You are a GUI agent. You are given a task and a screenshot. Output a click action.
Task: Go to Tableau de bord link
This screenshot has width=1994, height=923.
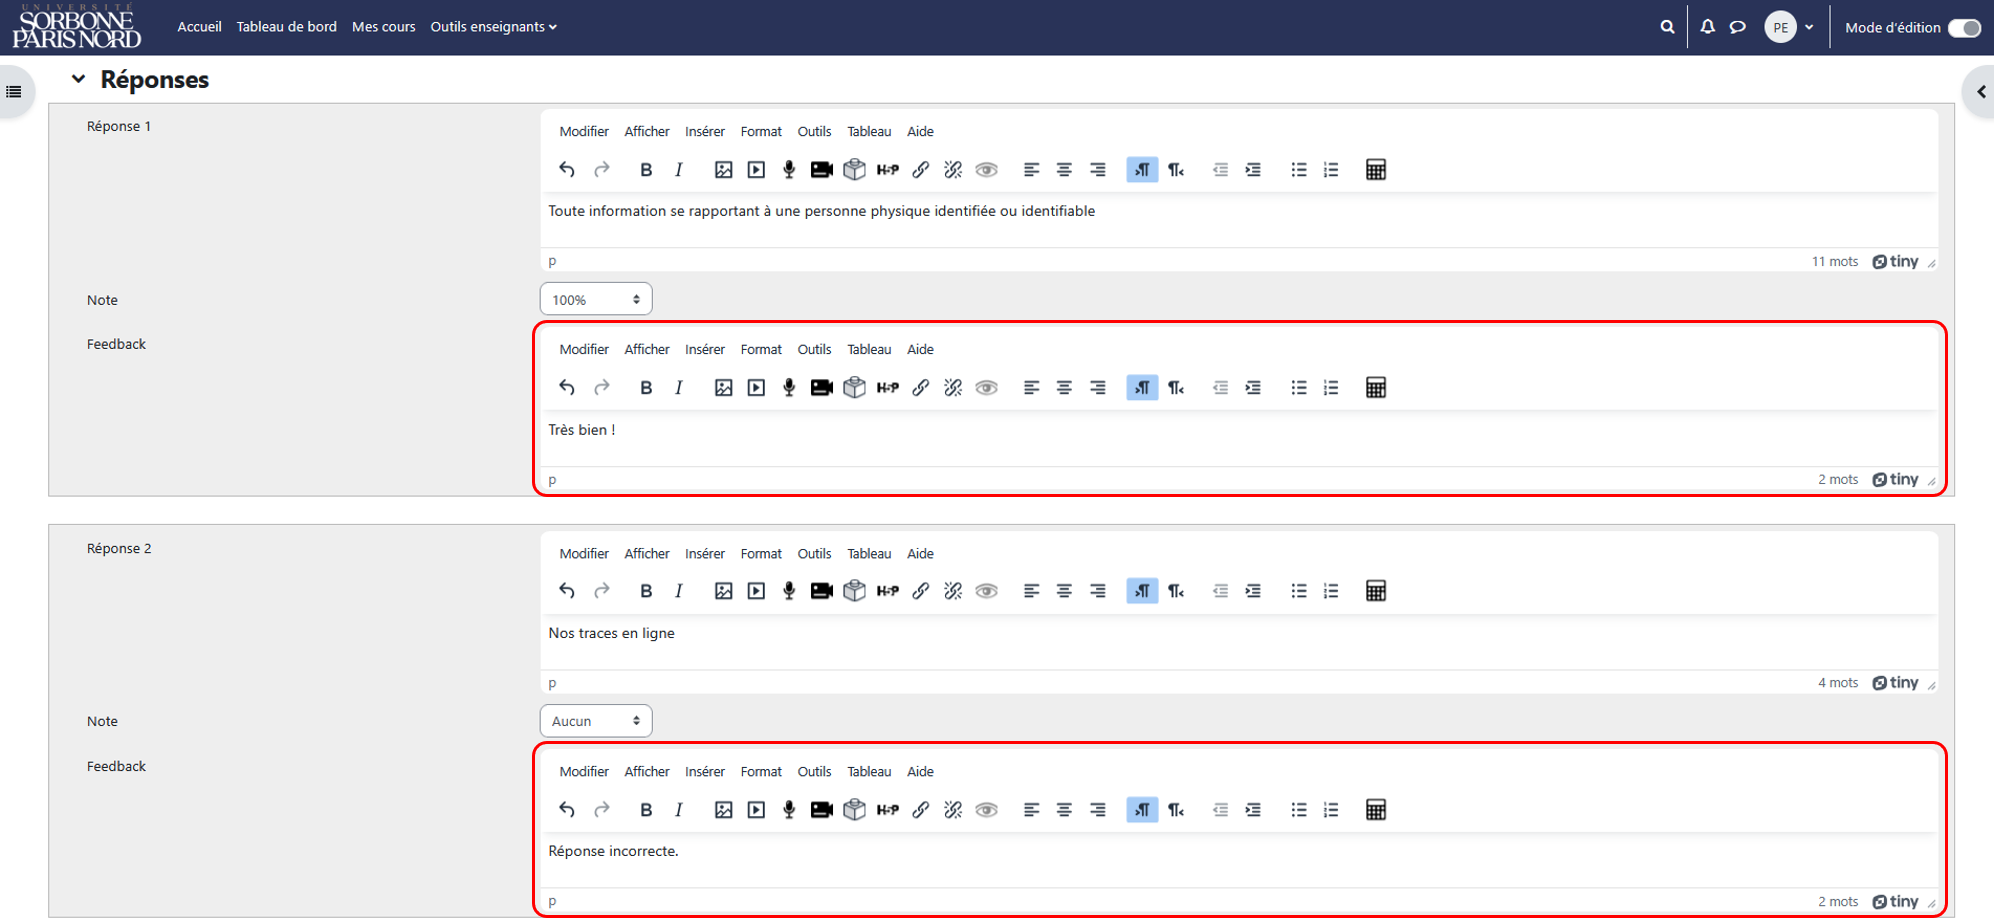(x=286, y=27)
